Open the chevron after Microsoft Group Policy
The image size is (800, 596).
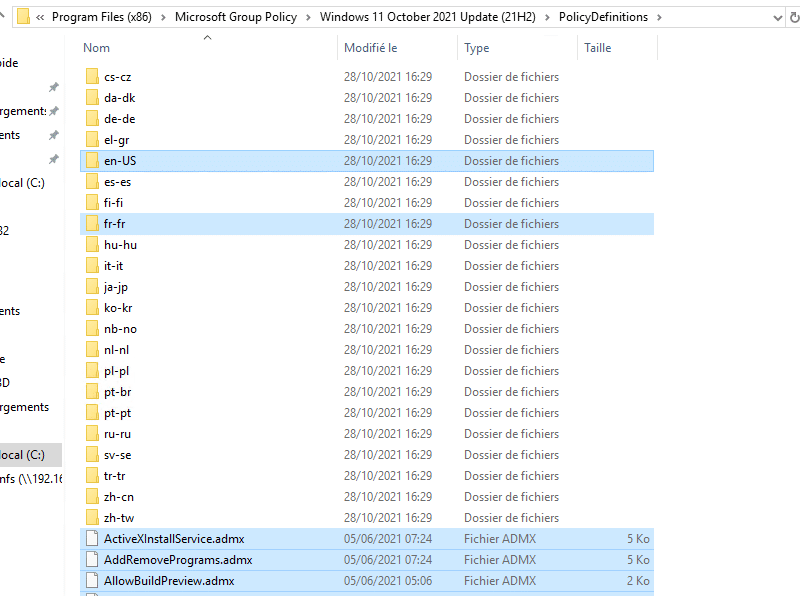309,17
